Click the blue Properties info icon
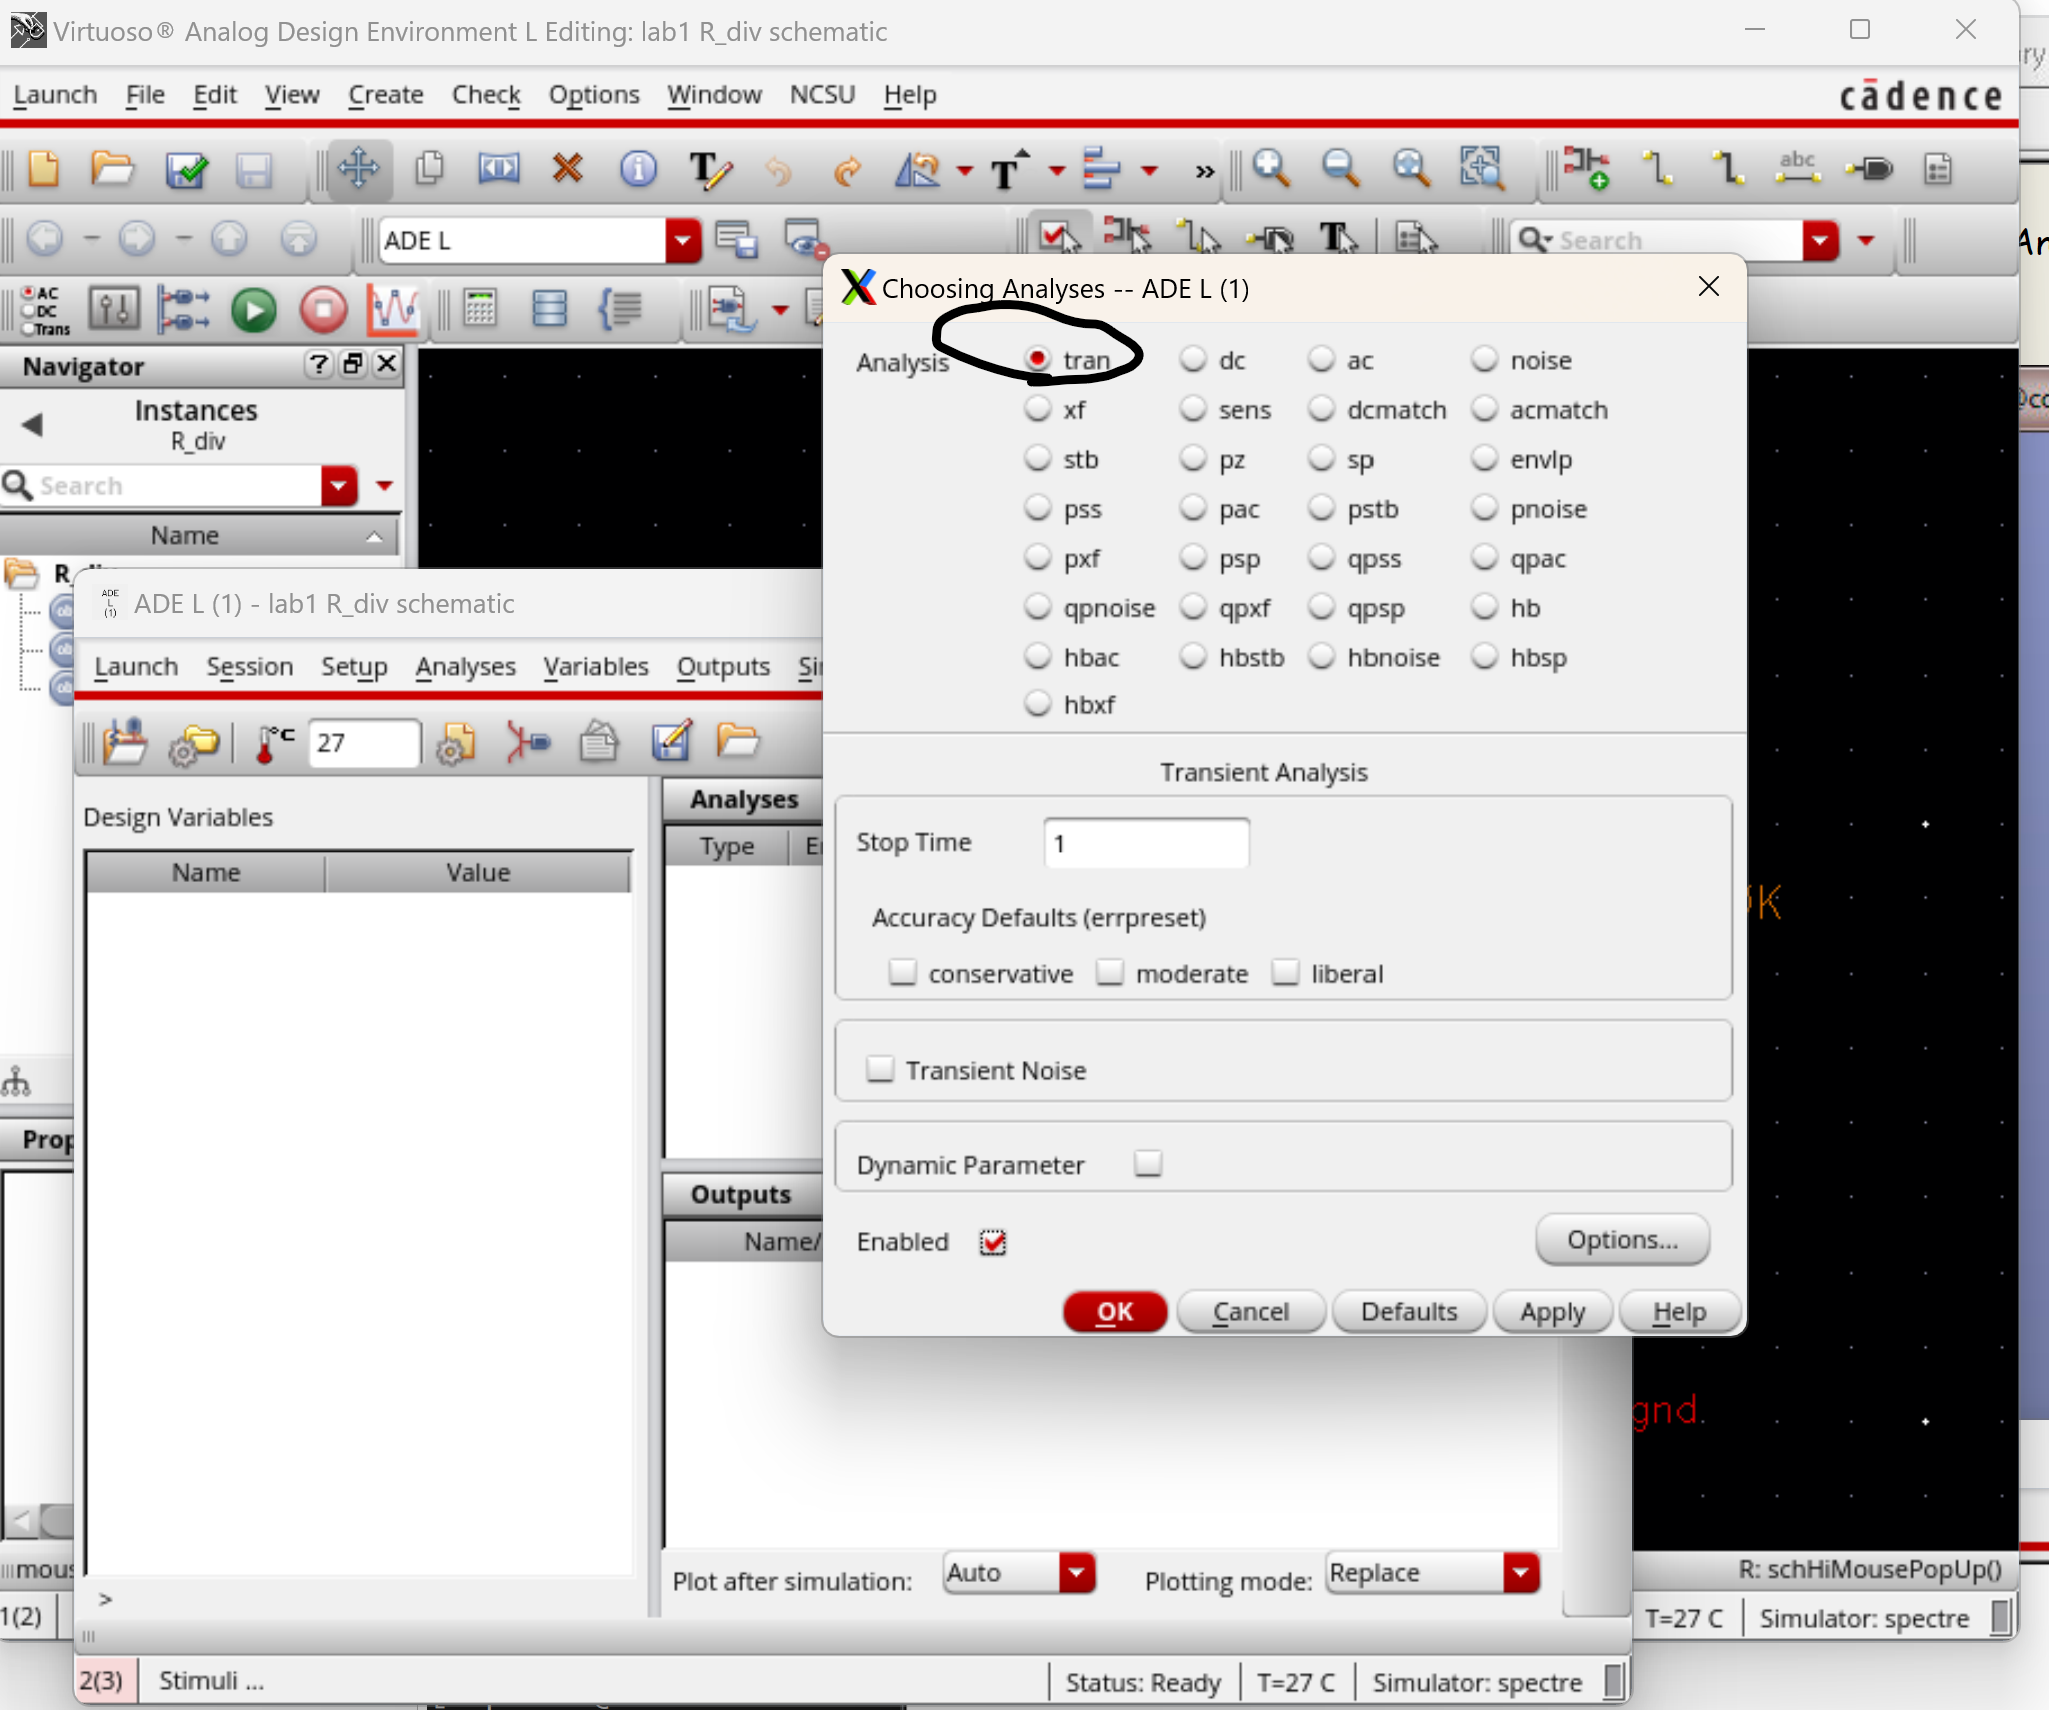The width and height of the screenshot is (2049, 1710). click(638, 168)
